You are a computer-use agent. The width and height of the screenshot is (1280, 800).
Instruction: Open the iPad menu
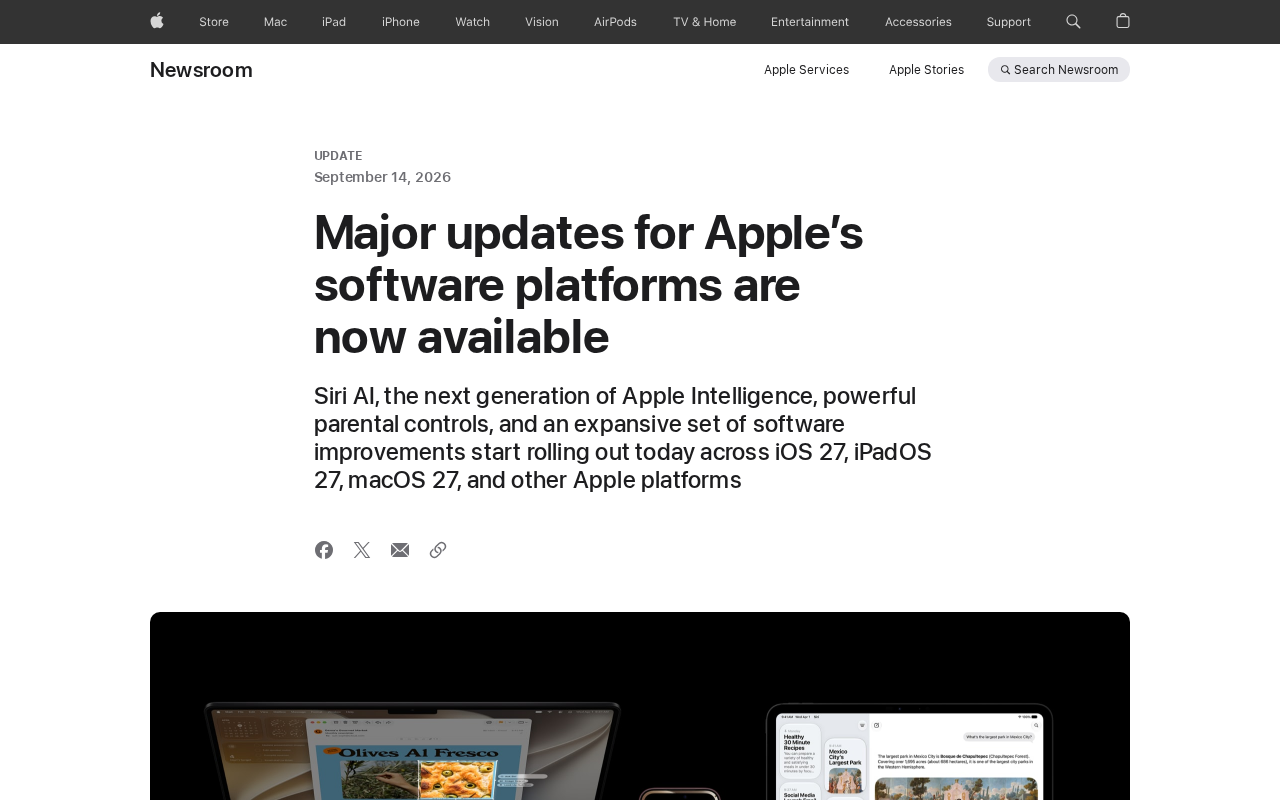(x=334, y=22)
